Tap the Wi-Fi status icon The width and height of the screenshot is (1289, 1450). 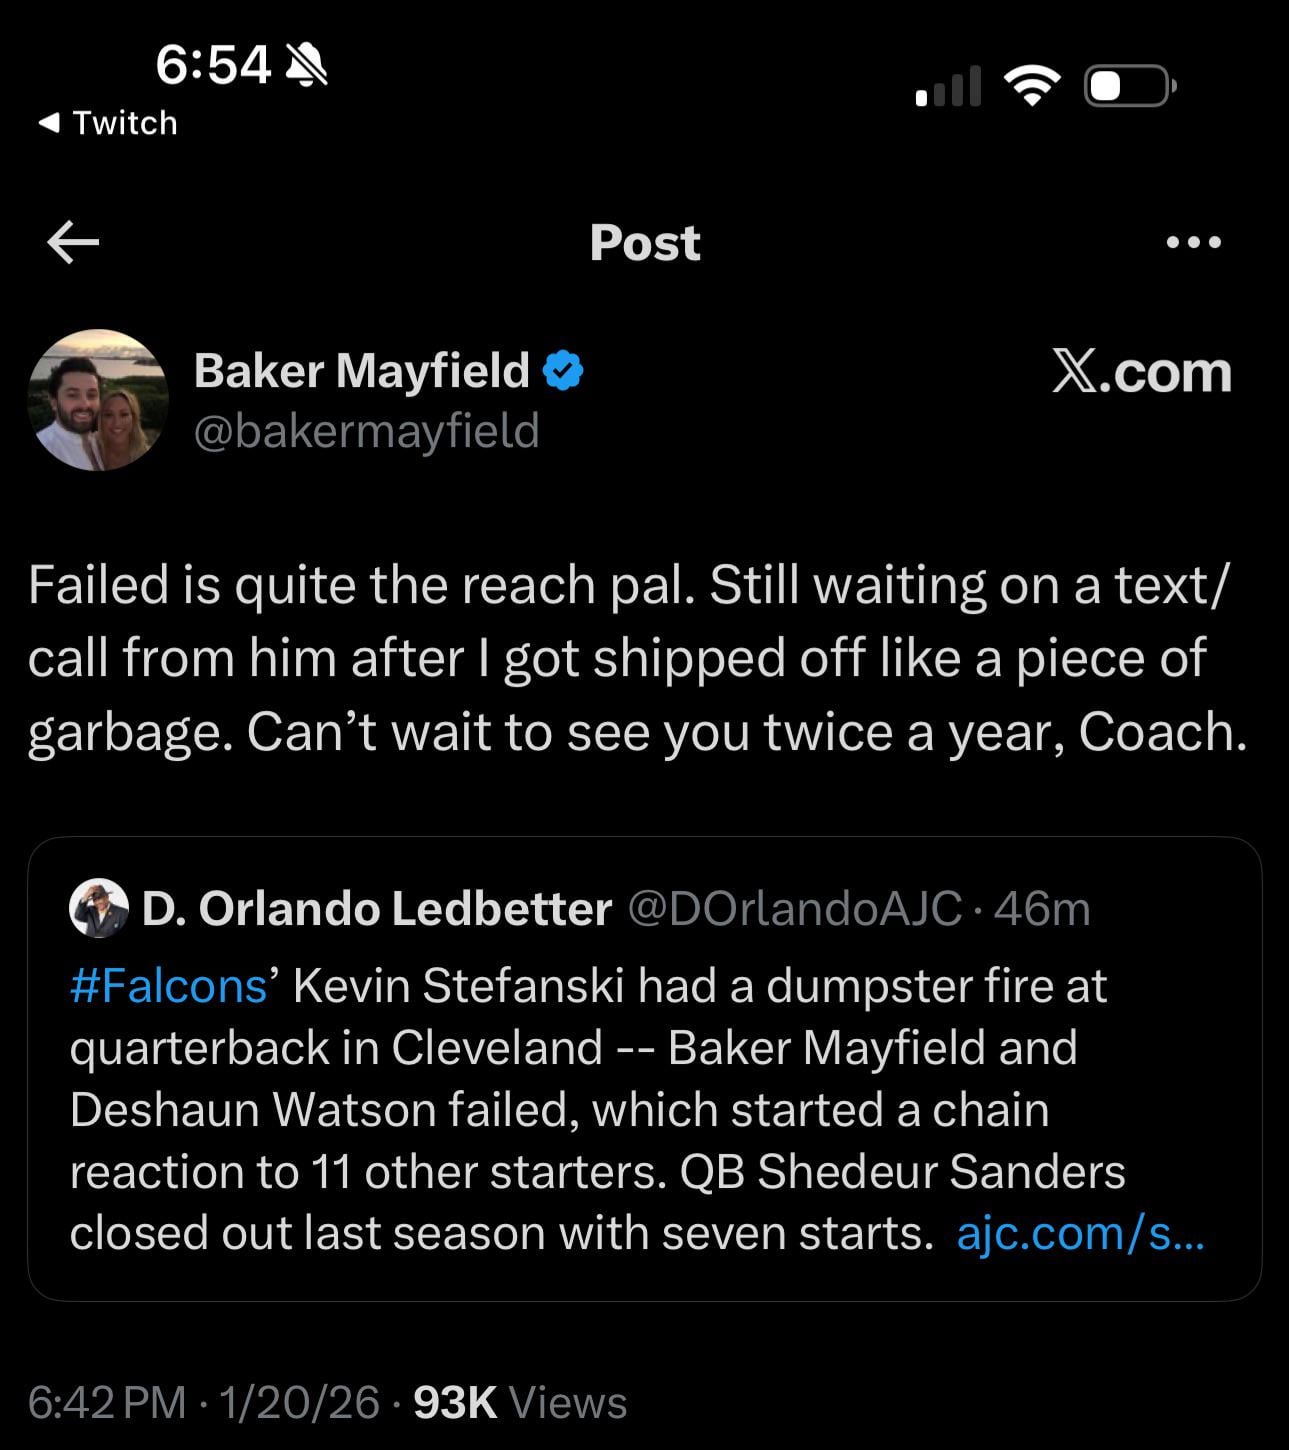coord(1031,86)
